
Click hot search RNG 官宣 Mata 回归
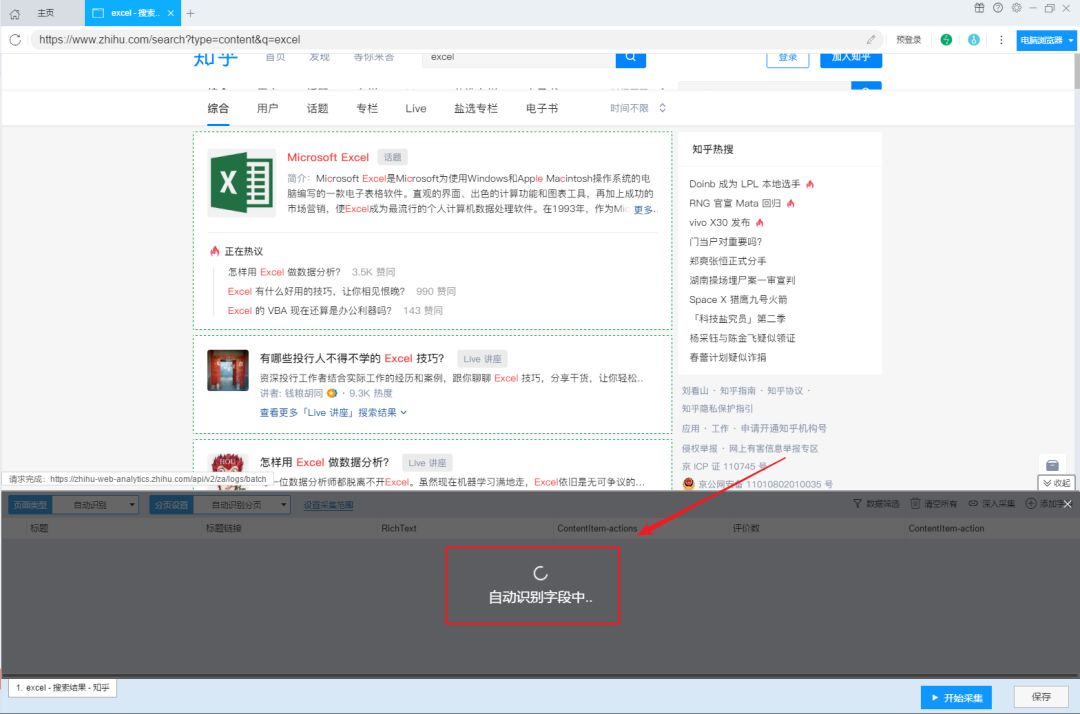pyautogui.click(x=735, y=203)
